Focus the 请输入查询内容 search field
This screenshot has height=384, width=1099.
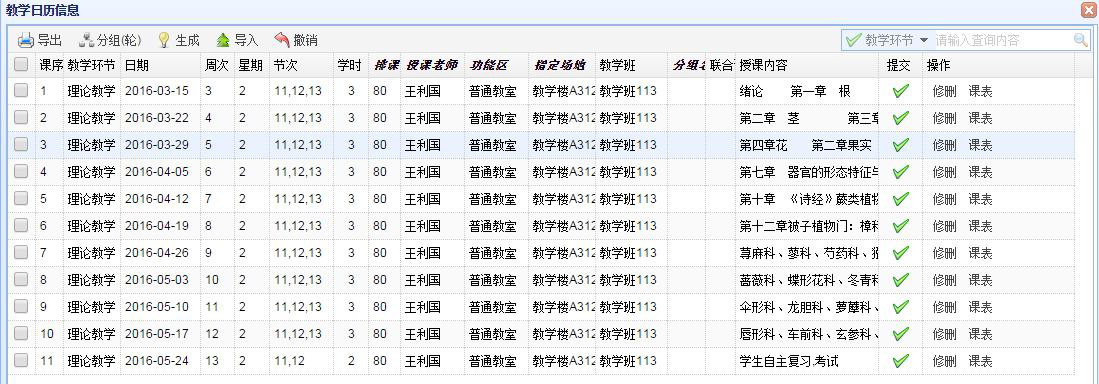coord(1002,40)
